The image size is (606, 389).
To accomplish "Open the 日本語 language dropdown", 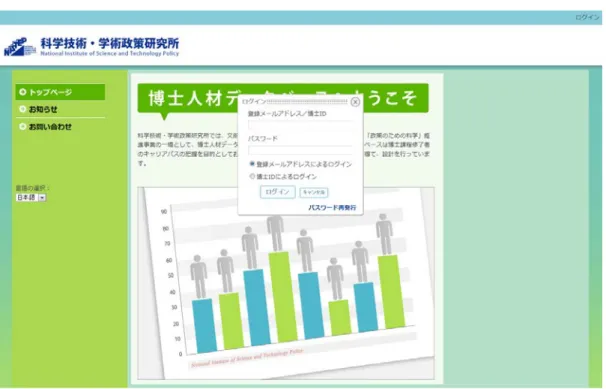I will 31,197.
